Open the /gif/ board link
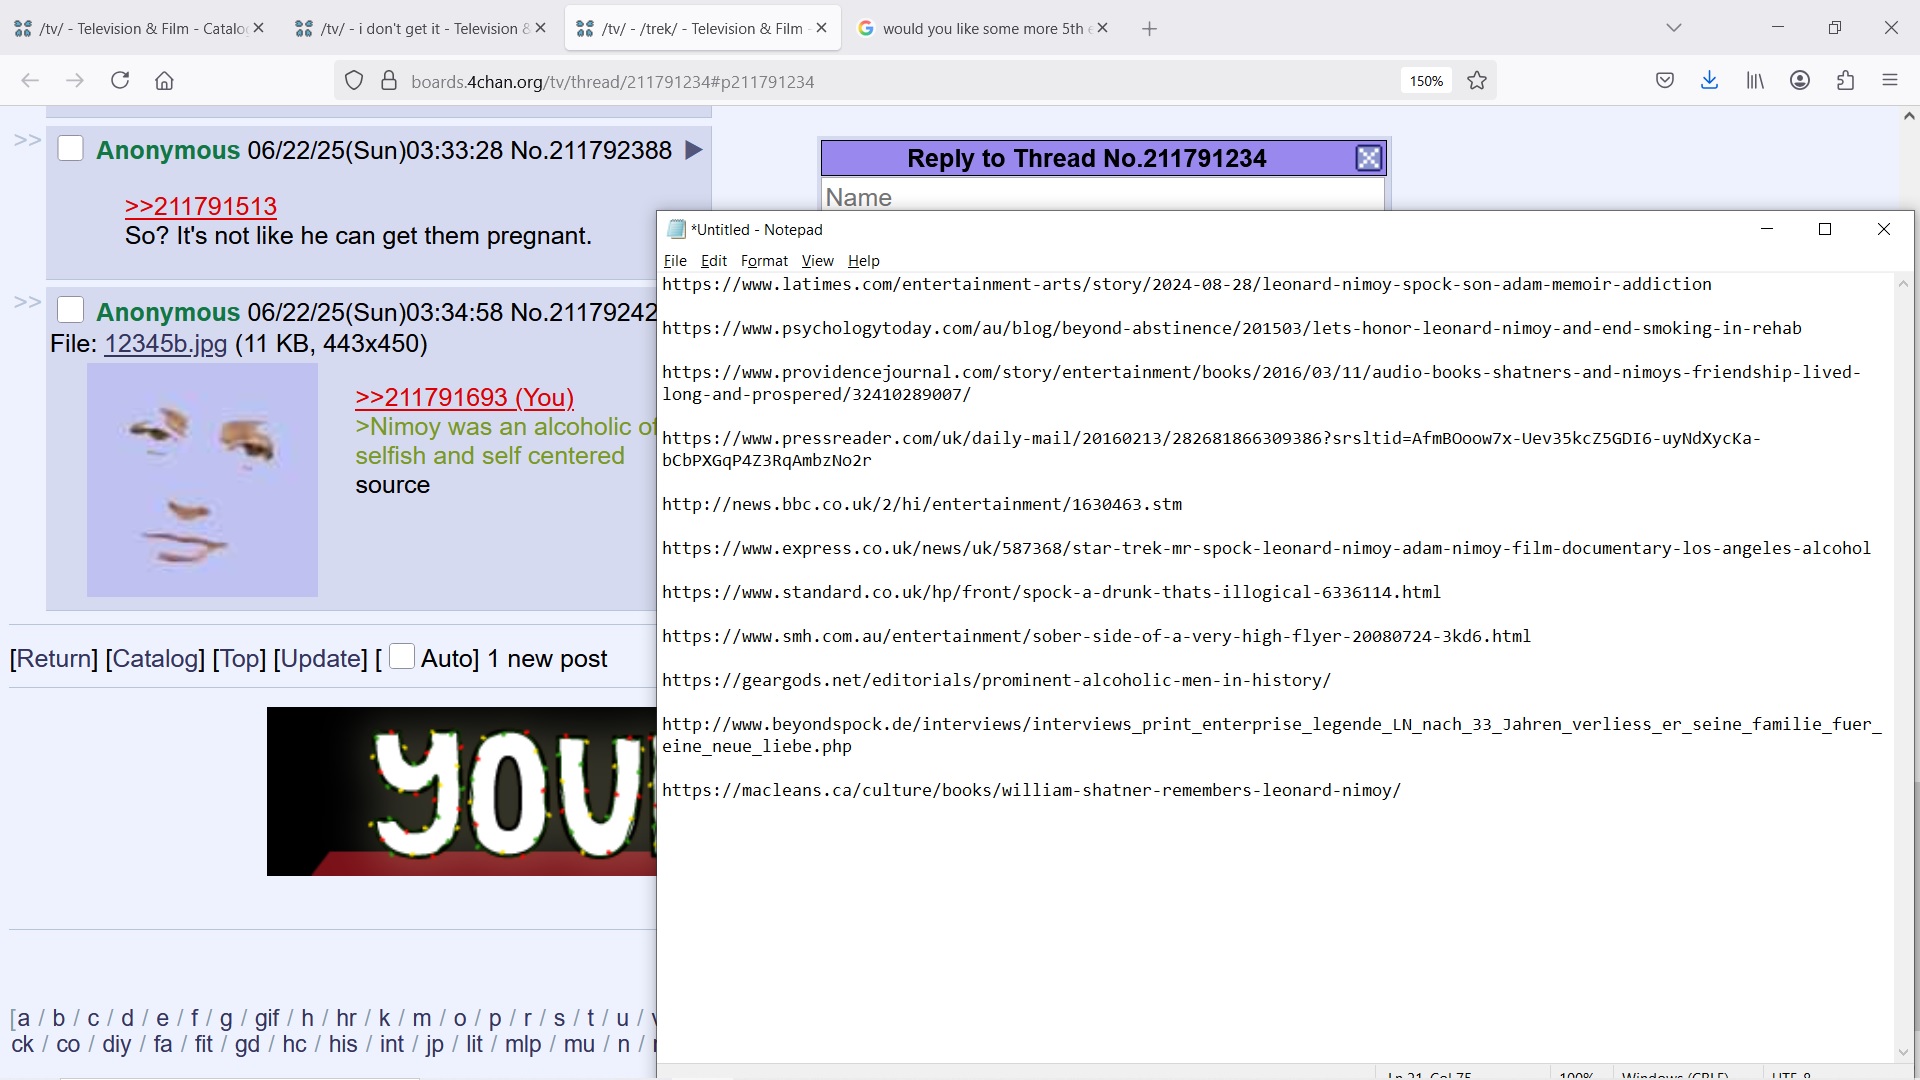1920x1080 pixels. (x=267, y=1018)
